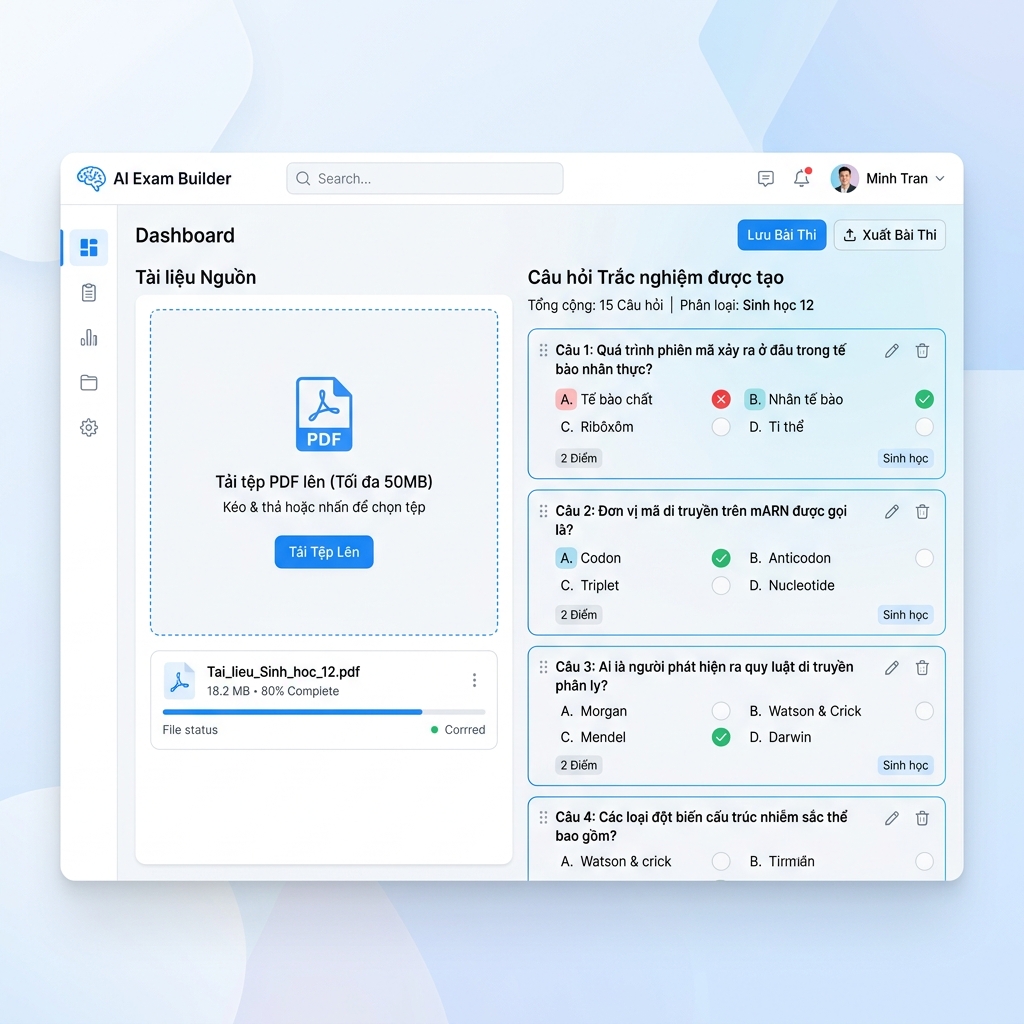Click the 18.2 MB • 80% Complete text
Image resolution: width=1024 pixels, height=1024 pixels.
coord(273,691)
